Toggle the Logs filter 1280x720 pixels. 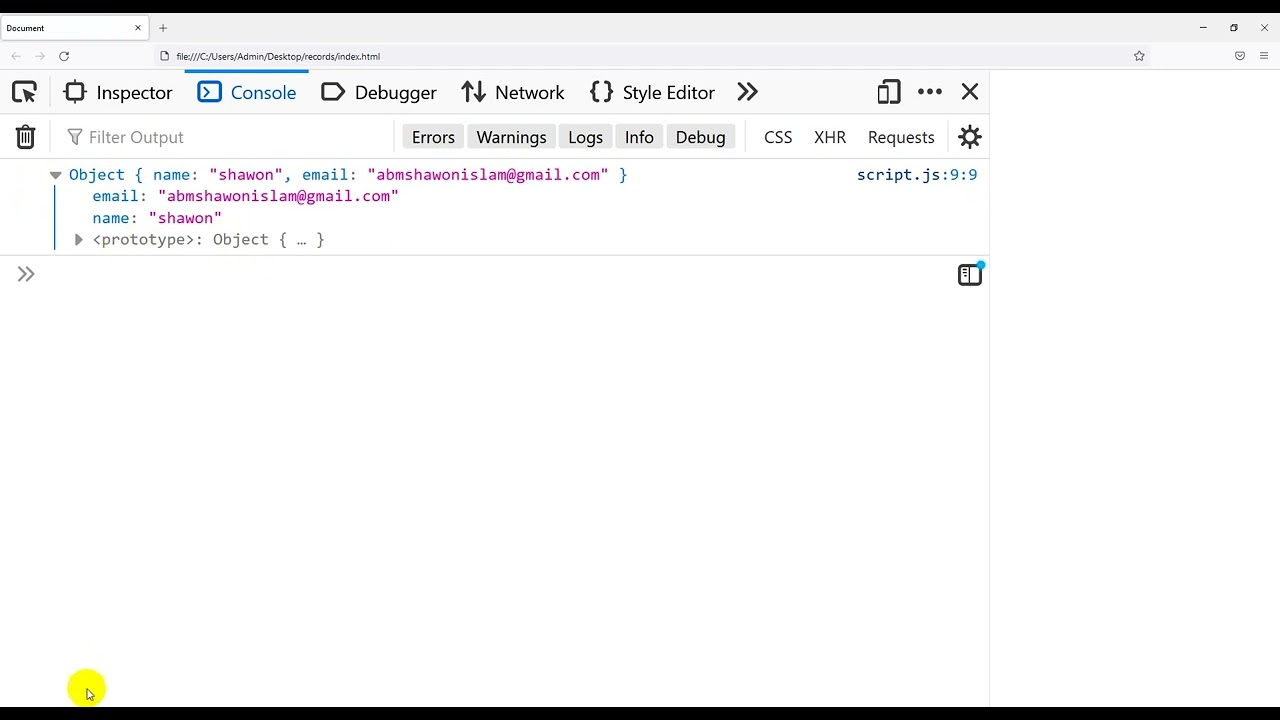click(x=585, y=137)
